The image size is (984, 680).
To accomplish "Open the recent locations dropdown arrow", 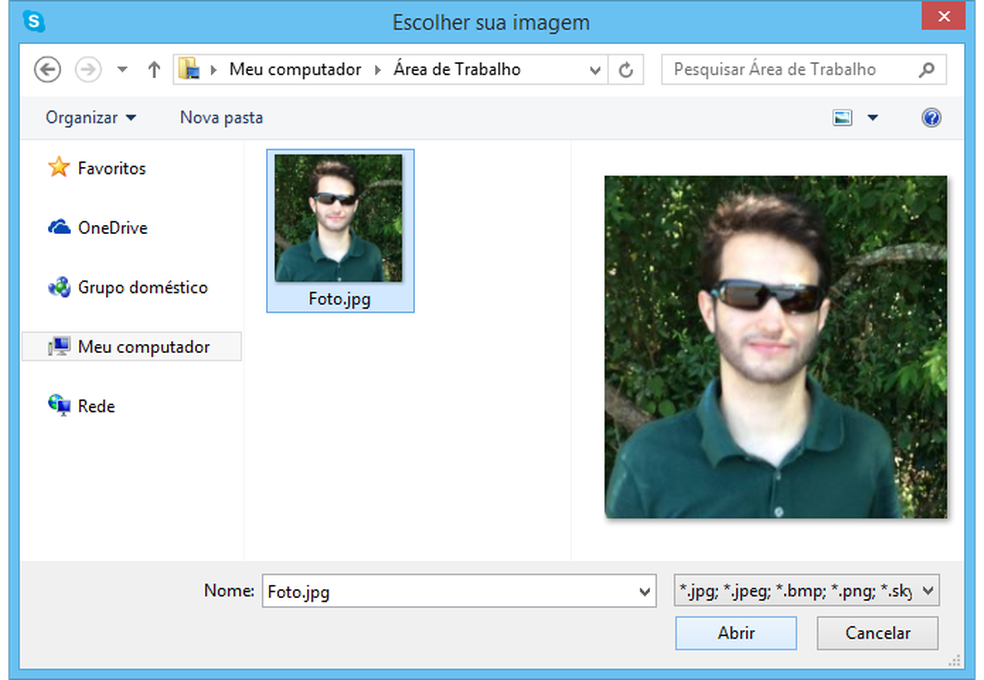I will pyautogui.click(x=122, y=70).
